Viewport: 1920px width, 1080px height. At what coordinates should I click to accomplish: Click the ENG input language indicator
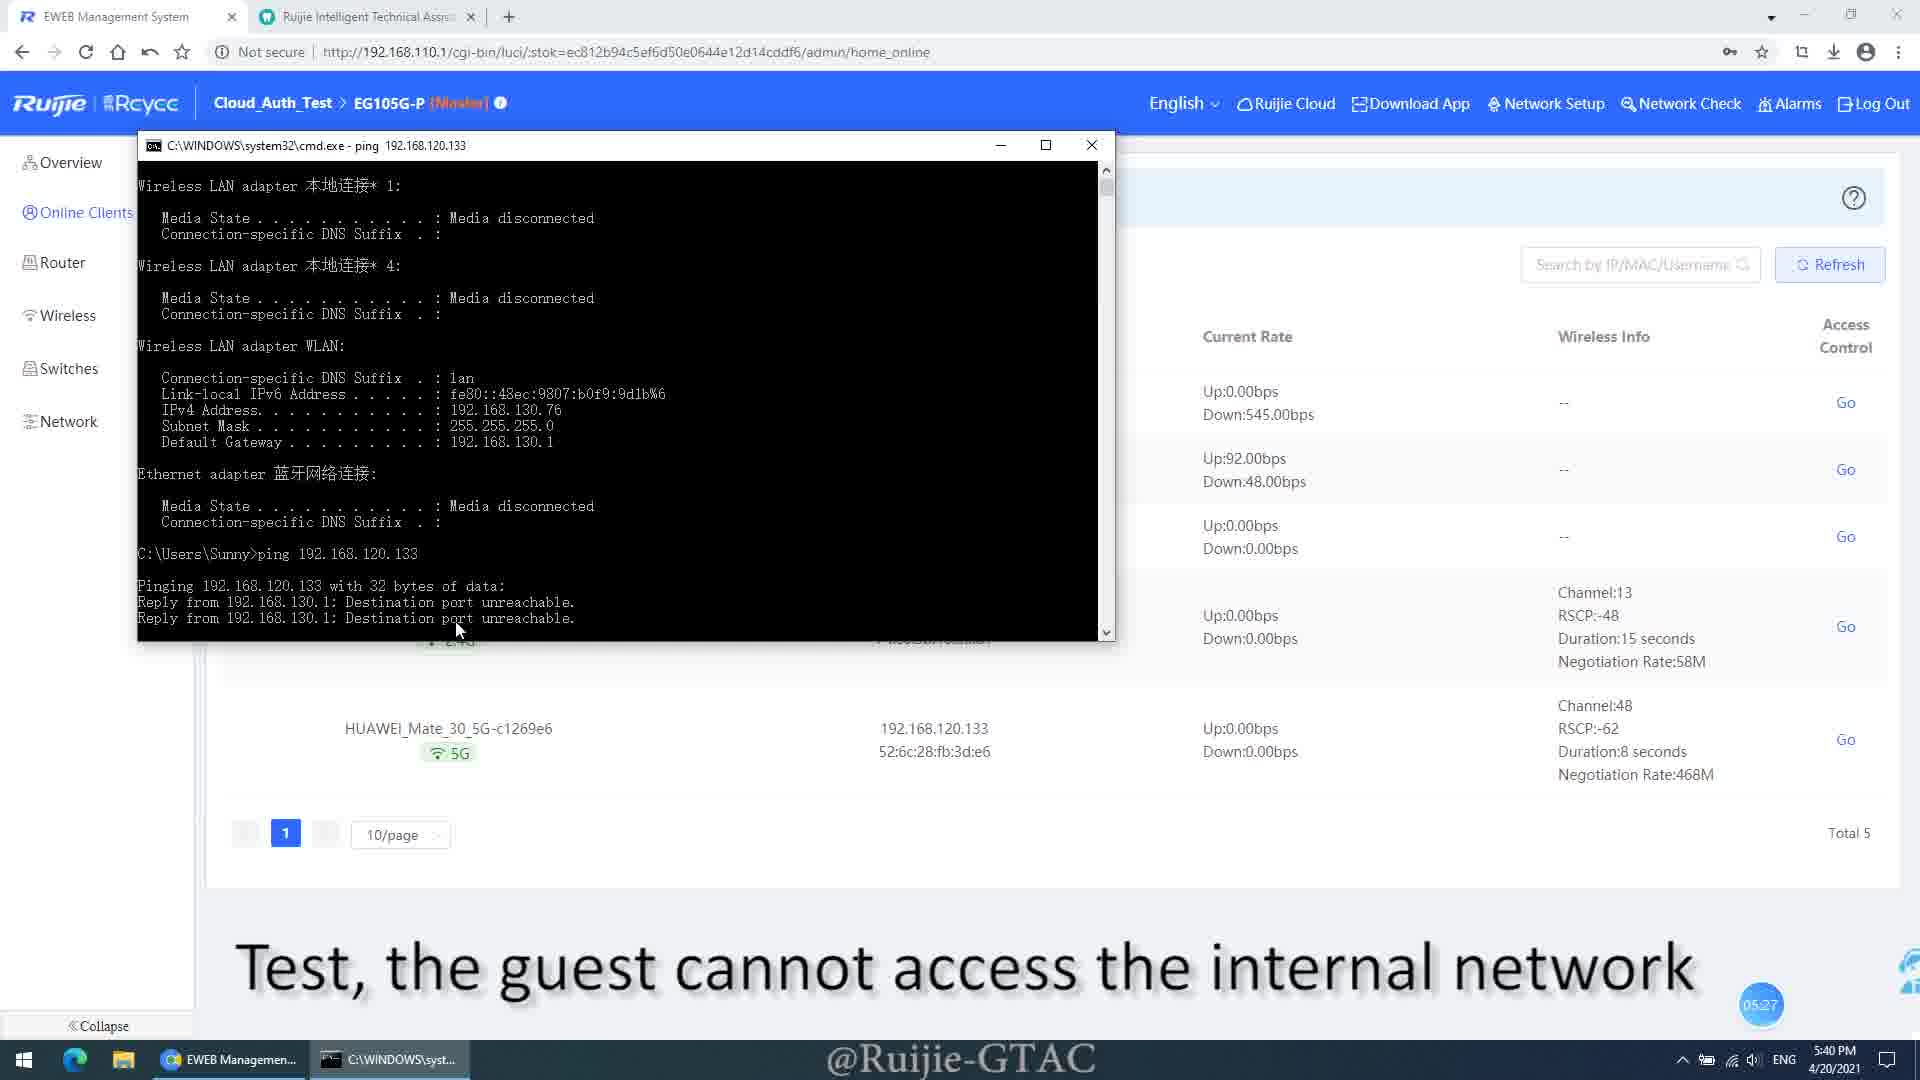(1784, 1060)
